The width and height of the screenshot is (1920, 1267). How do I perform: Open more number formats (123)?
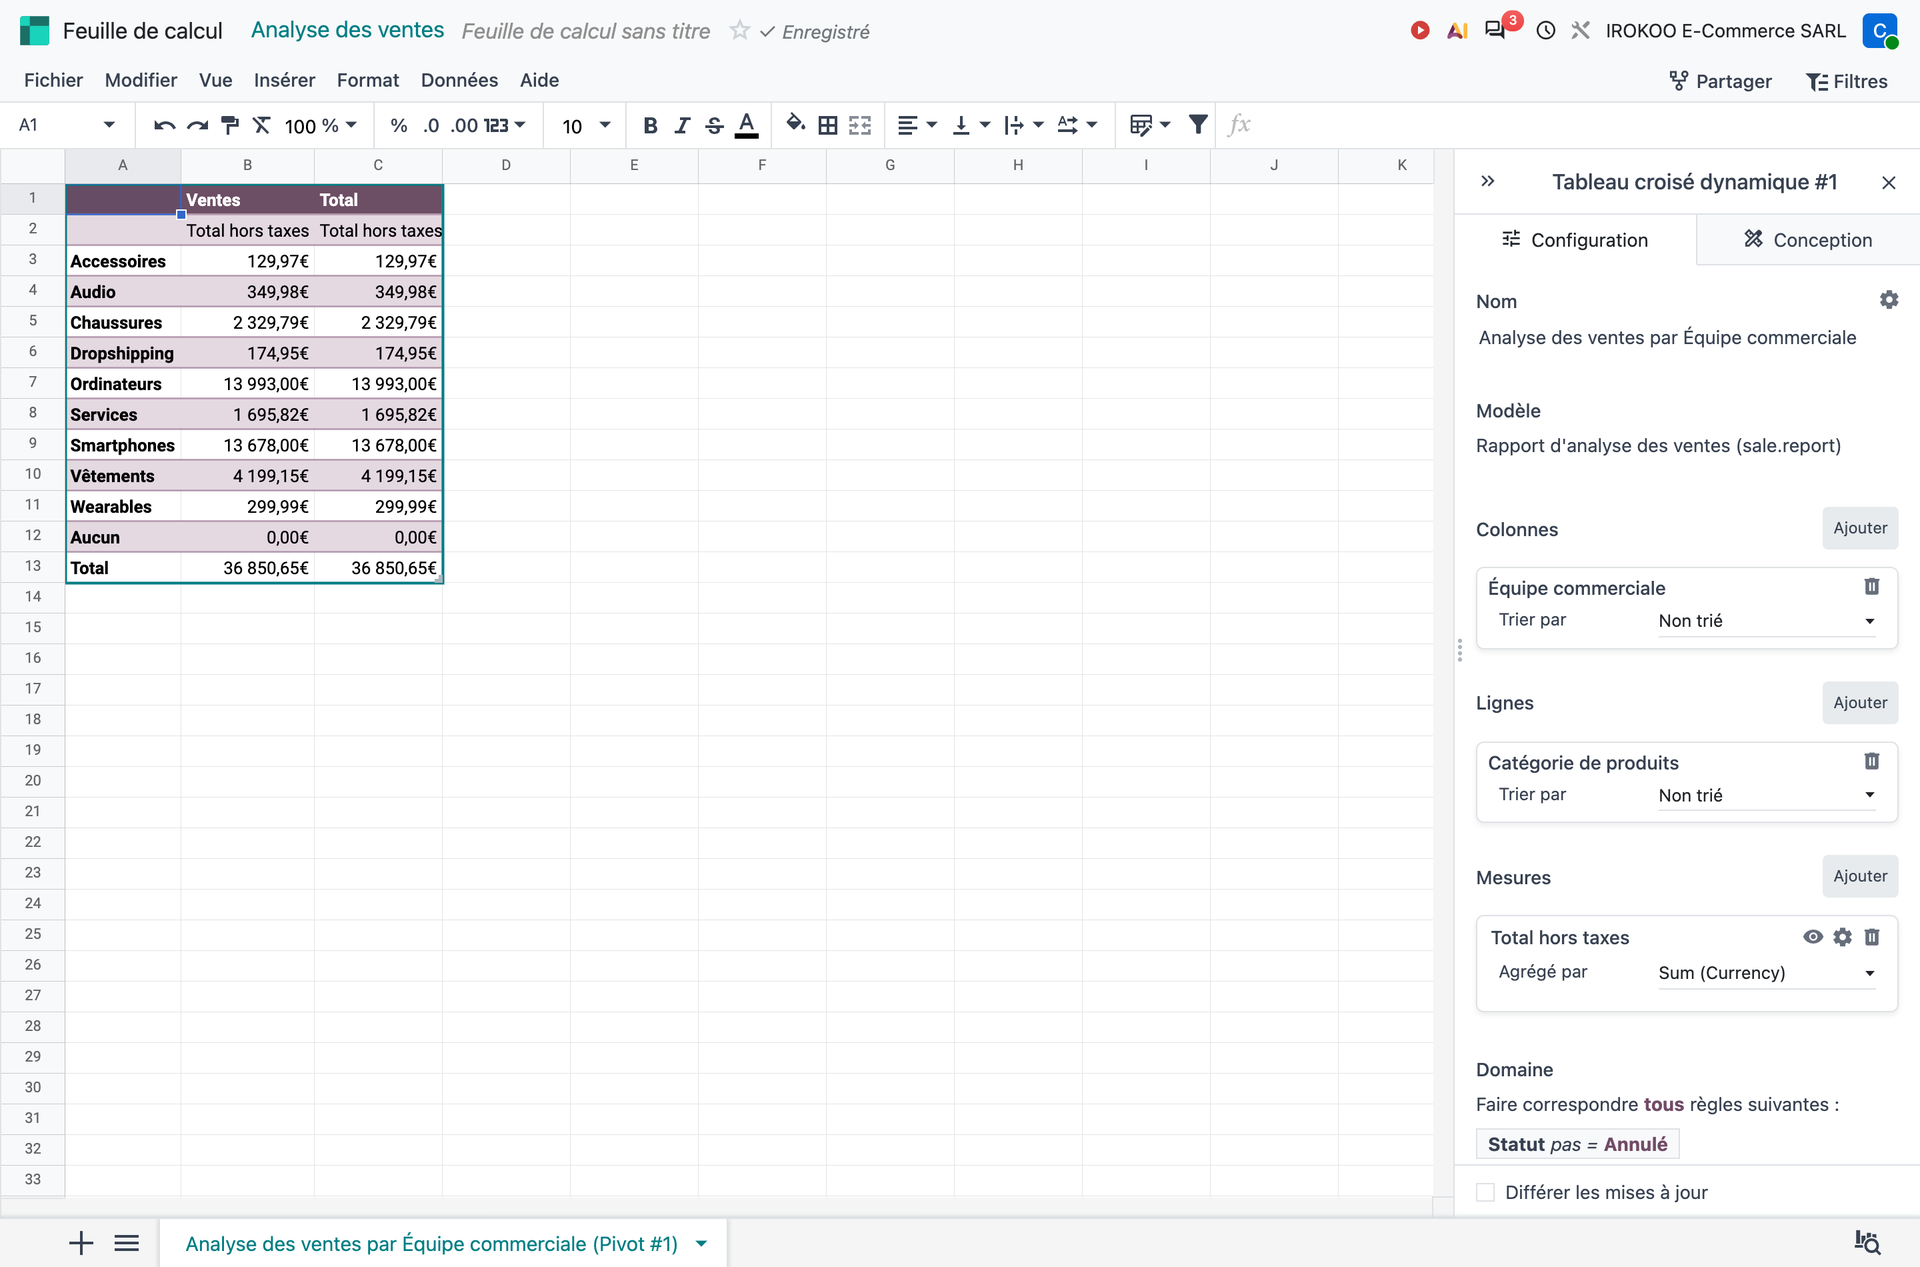(505, 125)
